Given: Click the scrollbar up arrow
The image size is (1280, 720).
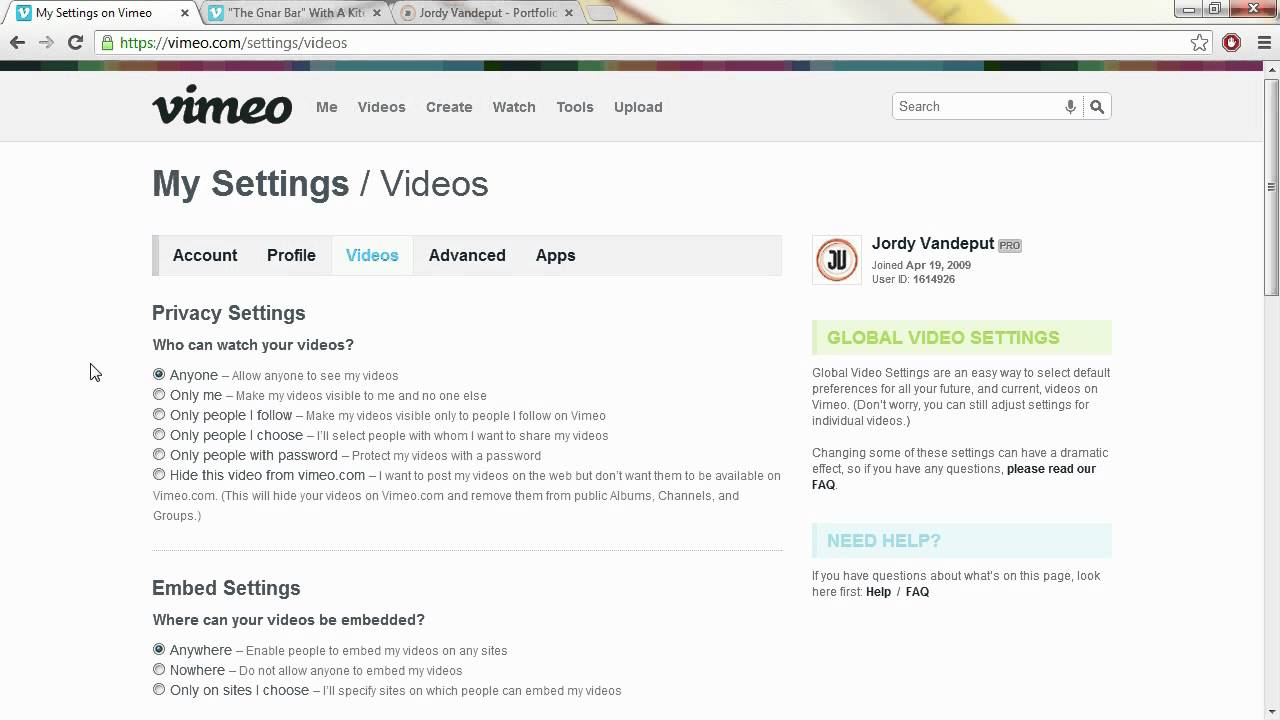Looking at the screenshot, I should click(1272, 68).
